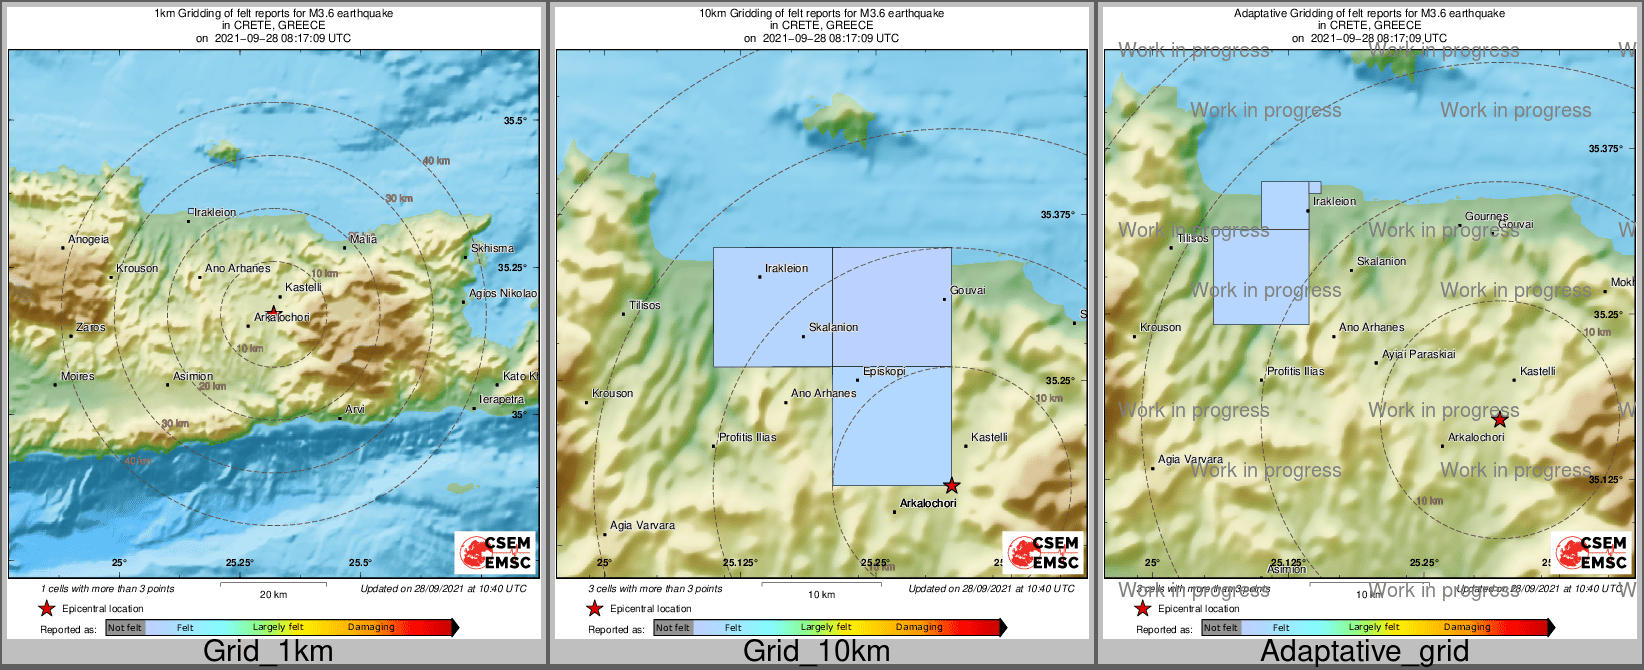Click the legend star icon under Grid_10km map

[594, 608]
